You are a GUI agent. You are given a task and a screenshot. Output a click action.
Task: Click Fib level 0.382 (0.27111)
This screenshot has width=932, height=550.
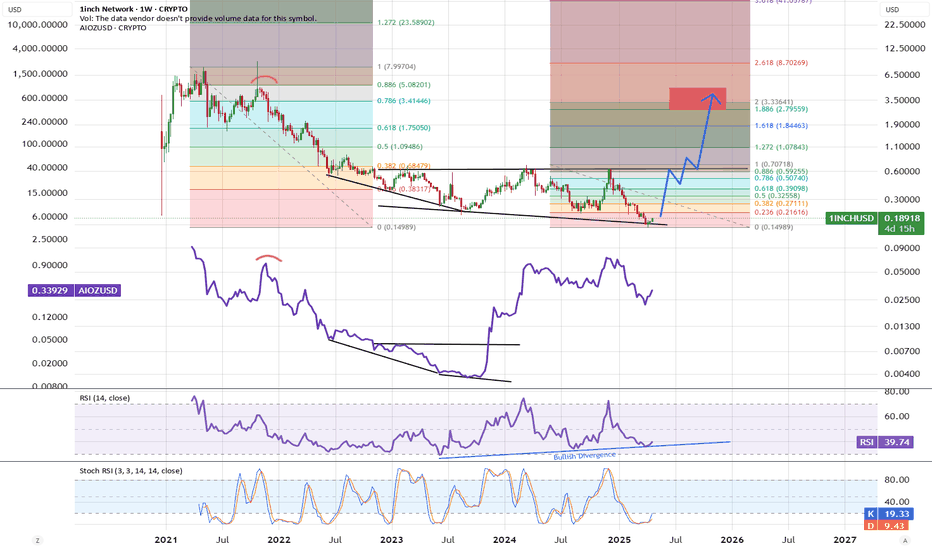coord(781,203)
